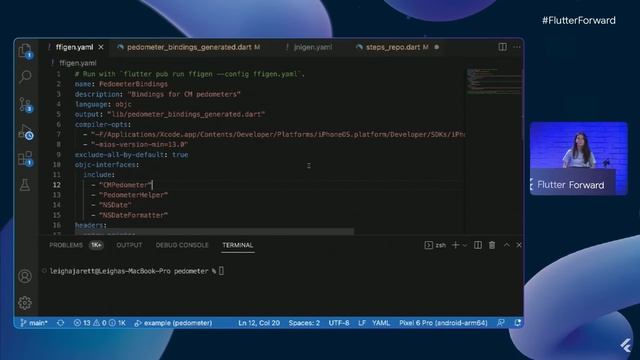Open the Debug Console panel tab
The width and height of the screenshot is (640, 360).
(x=182, y=245)
